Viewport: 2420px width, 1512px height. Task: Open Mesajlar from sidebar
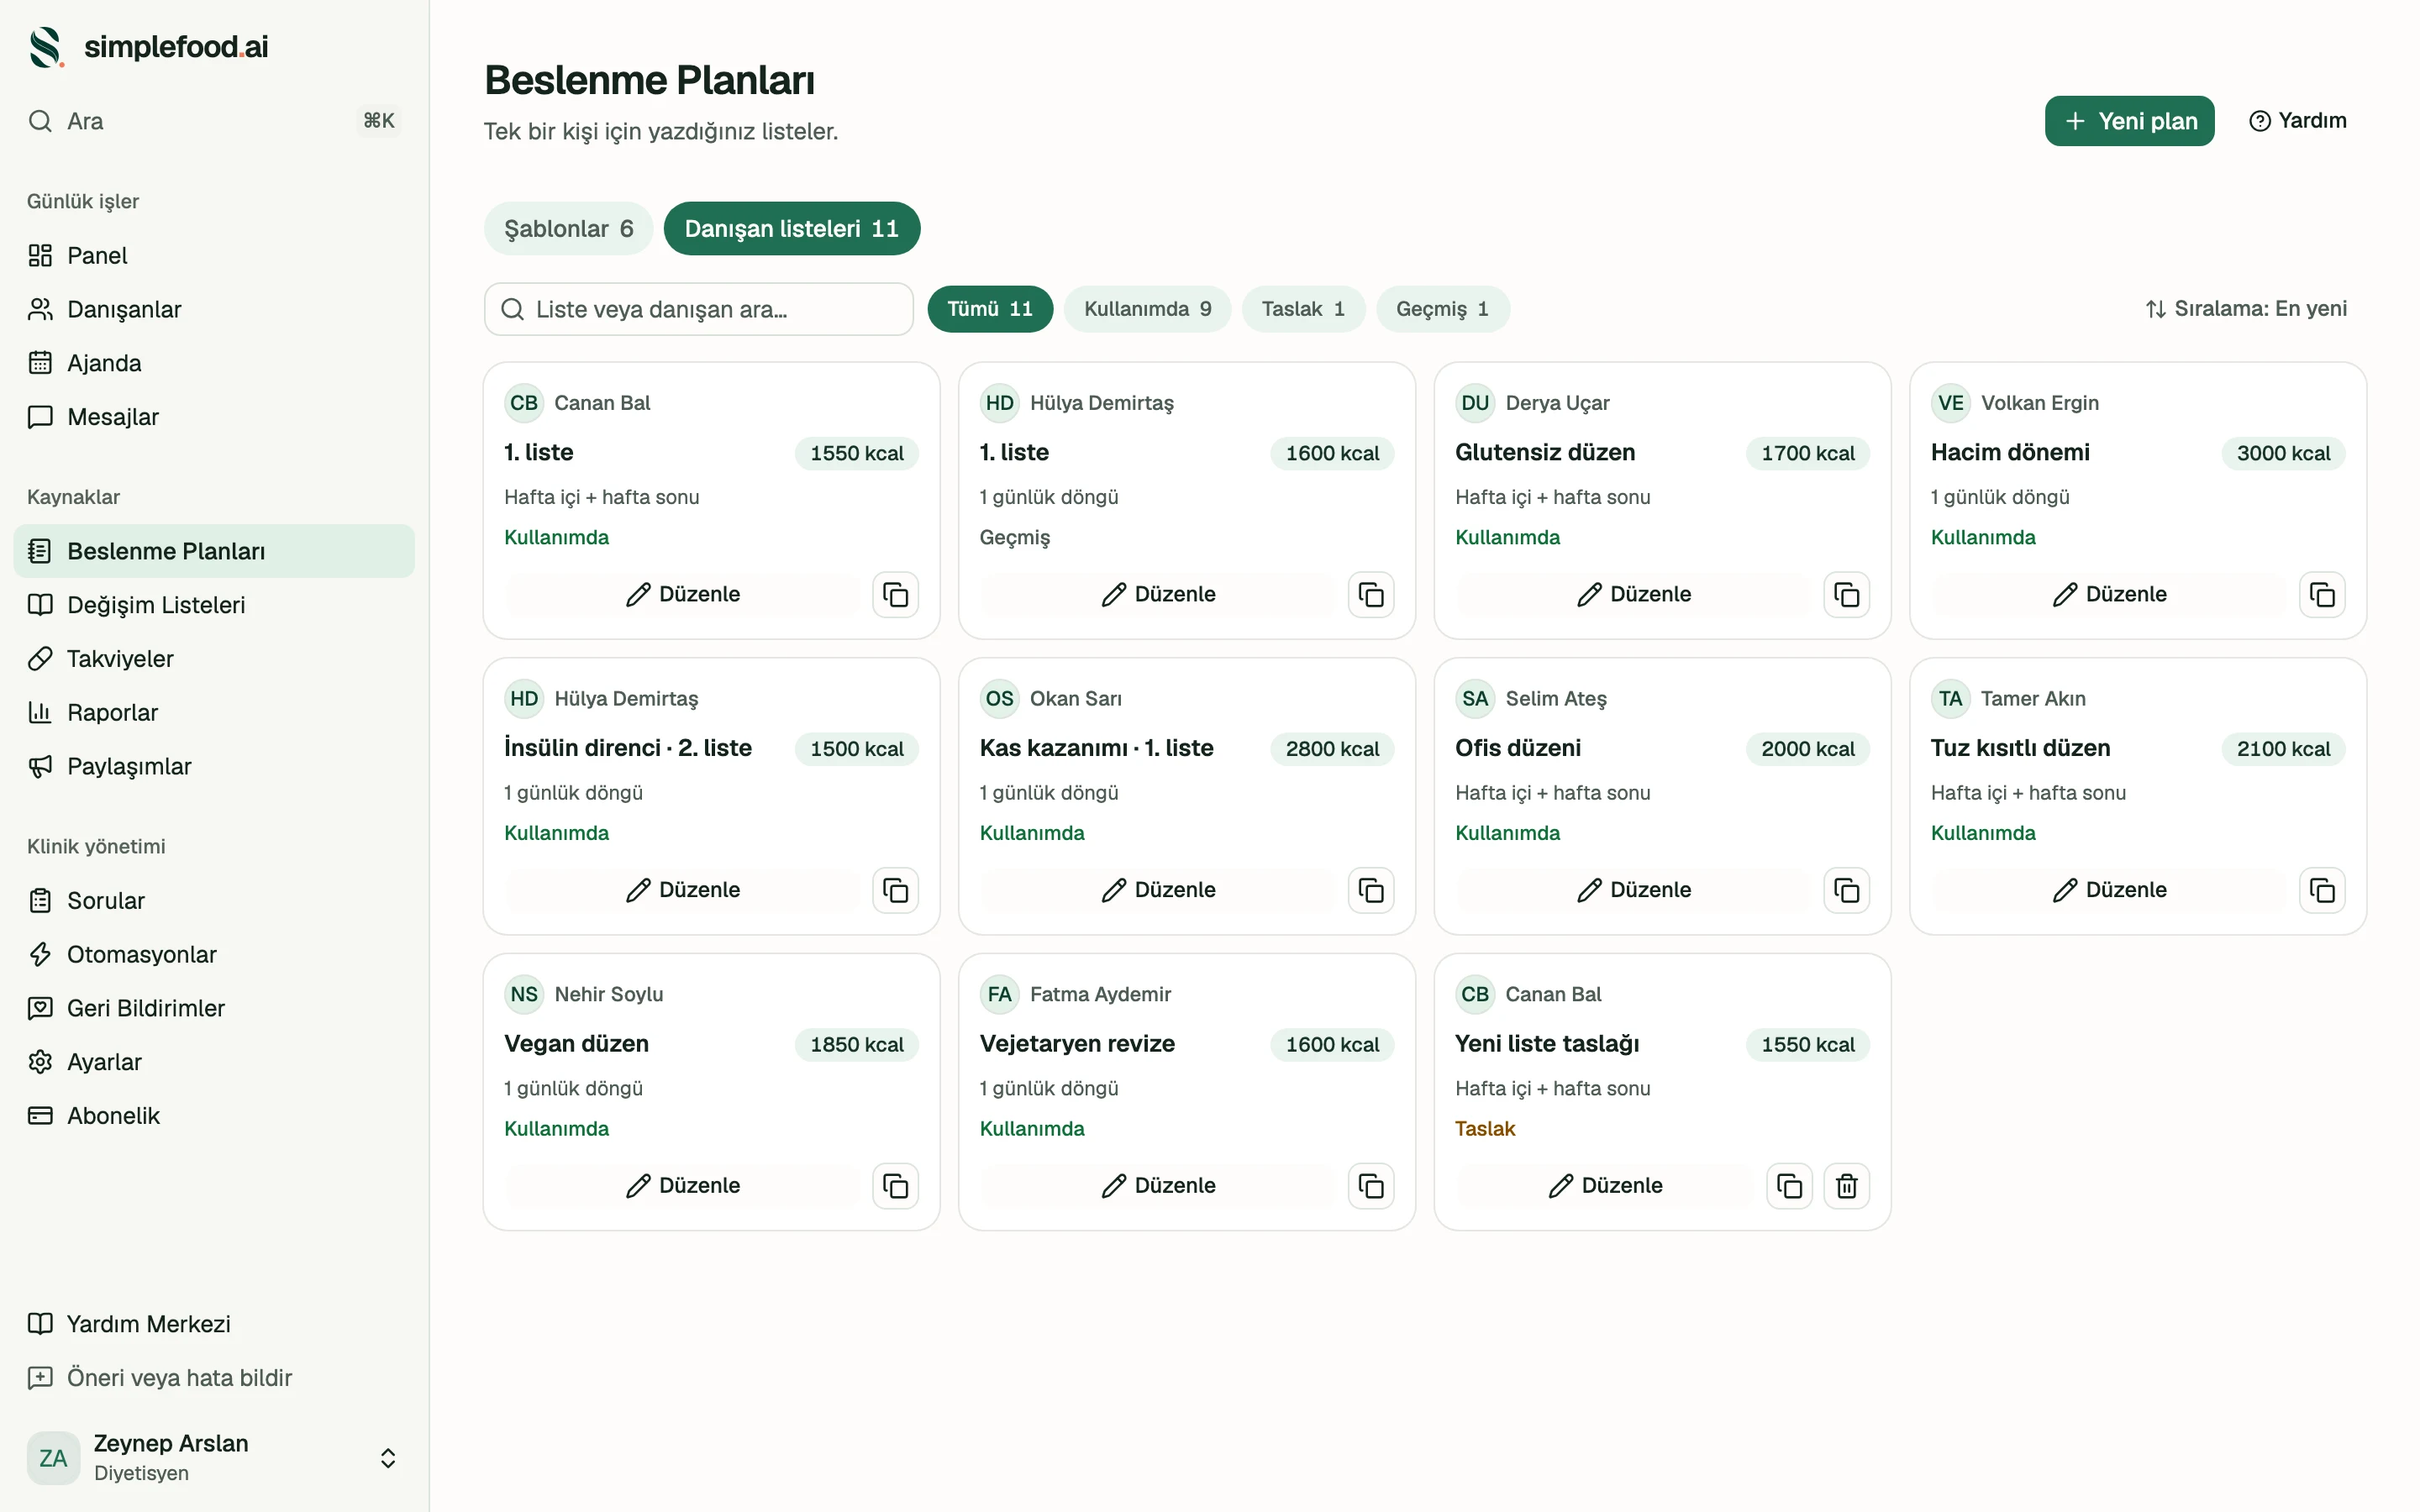(214, 417)
